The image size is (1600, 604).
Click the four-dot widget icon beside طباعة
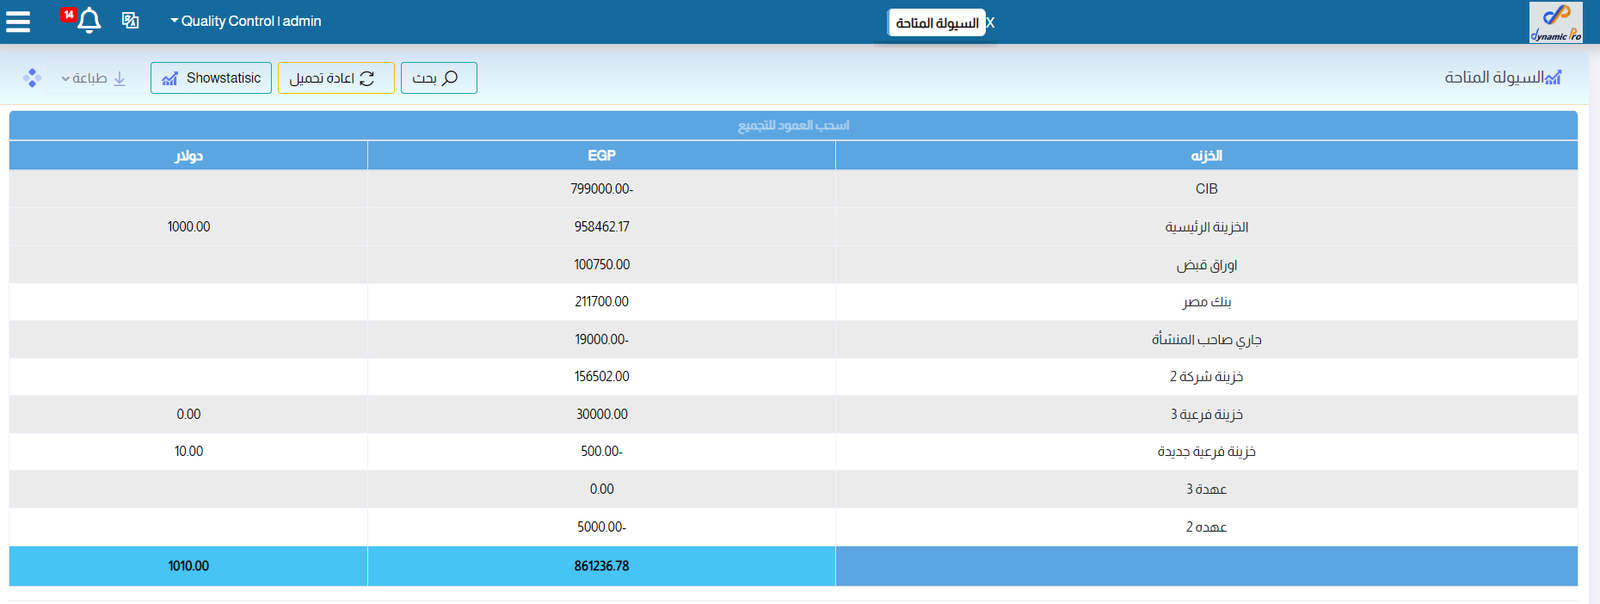(32, 78)
